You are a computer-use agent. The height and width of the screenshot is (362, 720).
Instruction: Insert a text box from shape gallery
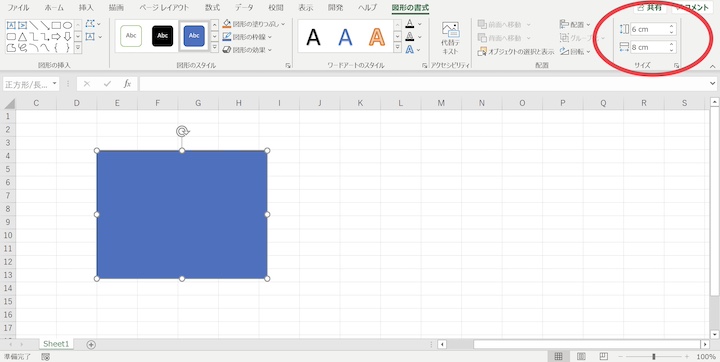(11, 25)
